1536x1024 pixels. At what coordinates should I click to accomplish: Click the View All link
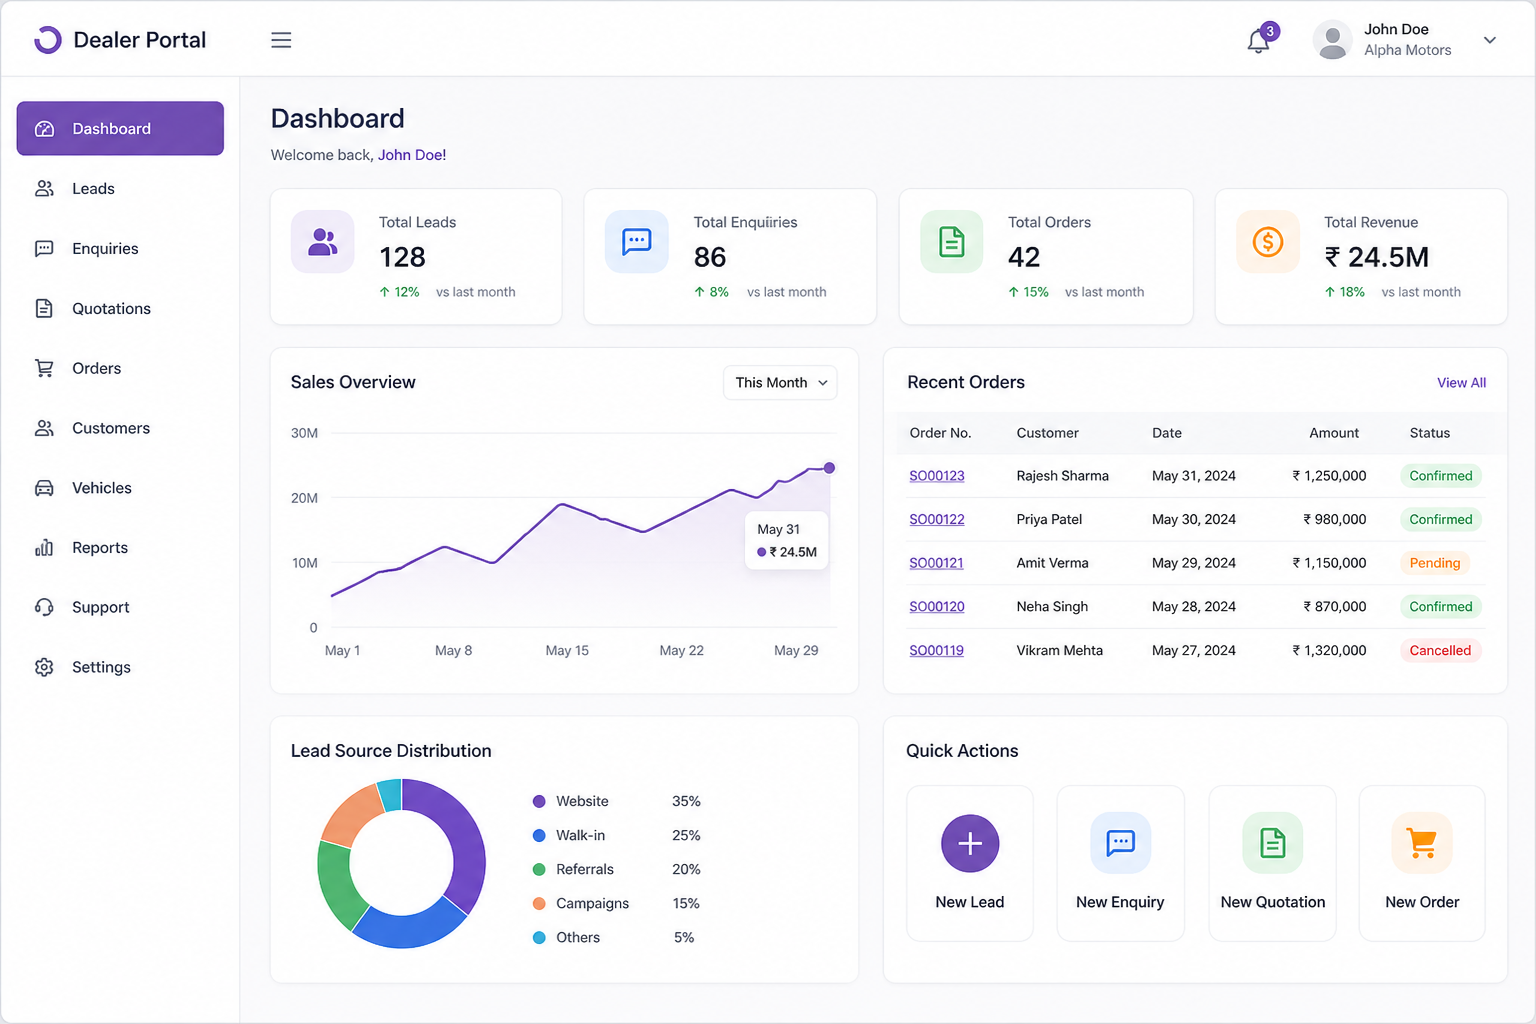(x=1461, y=383)
